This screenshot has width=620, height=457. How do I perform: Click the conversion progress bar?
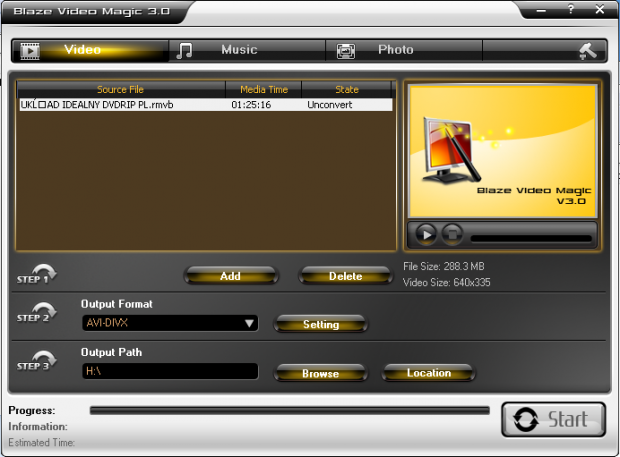(x=289, y=410)
